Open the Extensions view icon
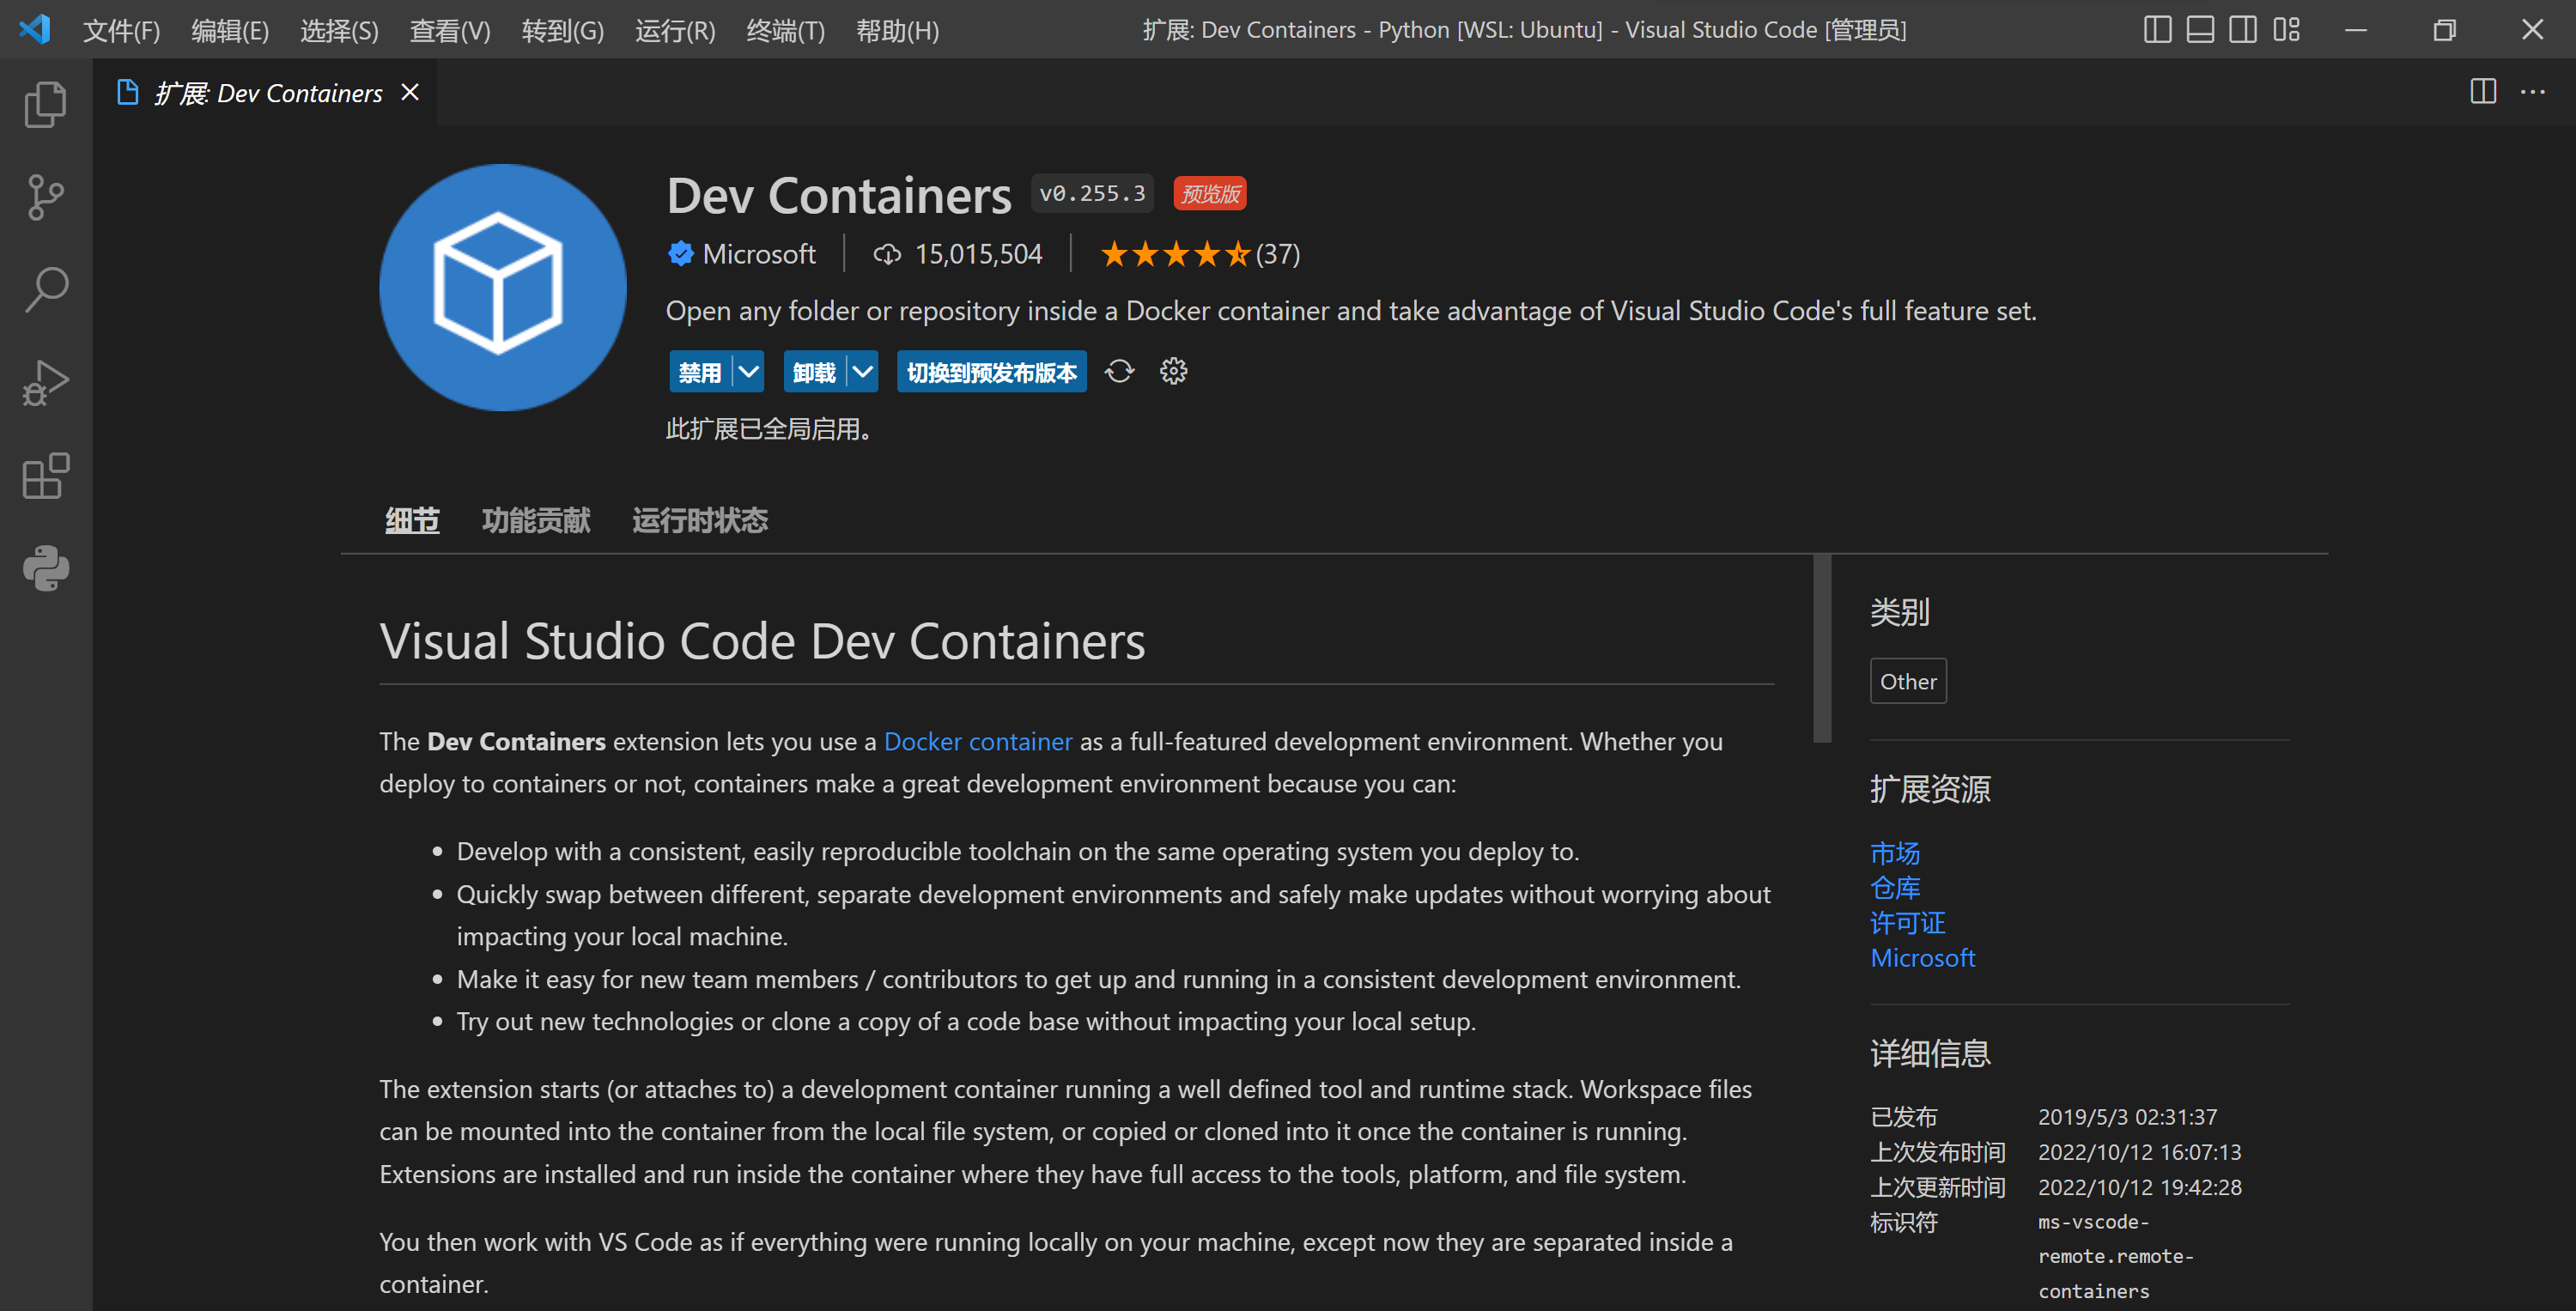Screen dimensions: 2576x1311 click(45, 476)
